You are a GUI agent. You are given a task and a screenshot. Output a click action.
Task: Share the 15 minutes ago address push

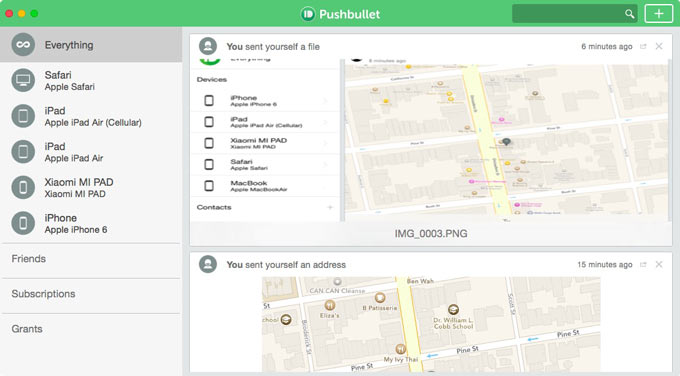click(x=643, y=265)
